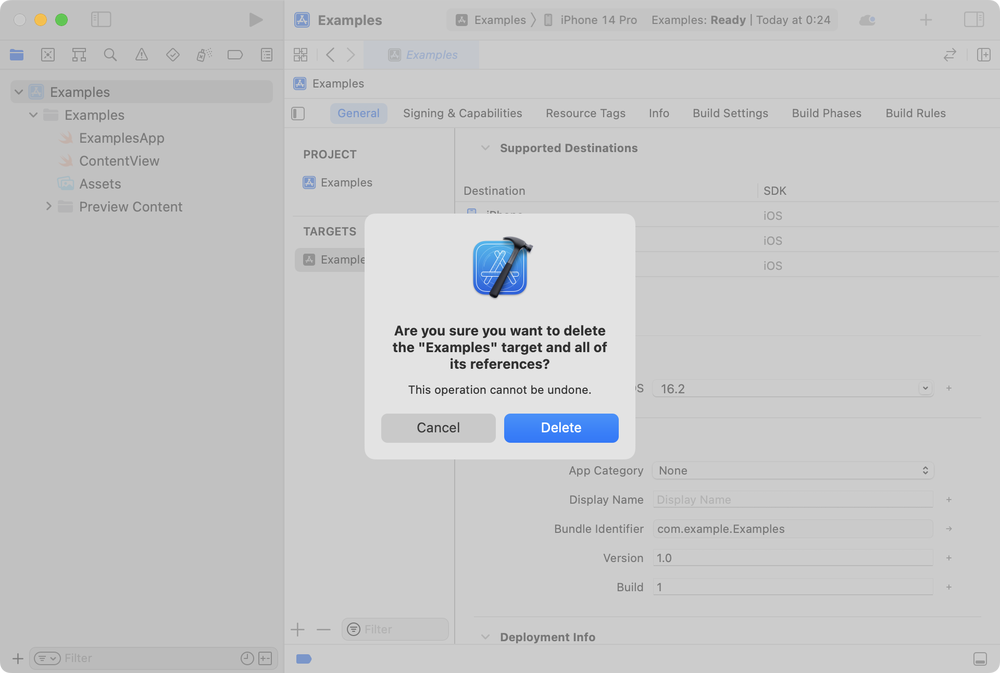Image resolution: width=1000 pixels, height=673 pixels.
Task: Toggle the inspector panel on the right
Action: tap(973, 20)
